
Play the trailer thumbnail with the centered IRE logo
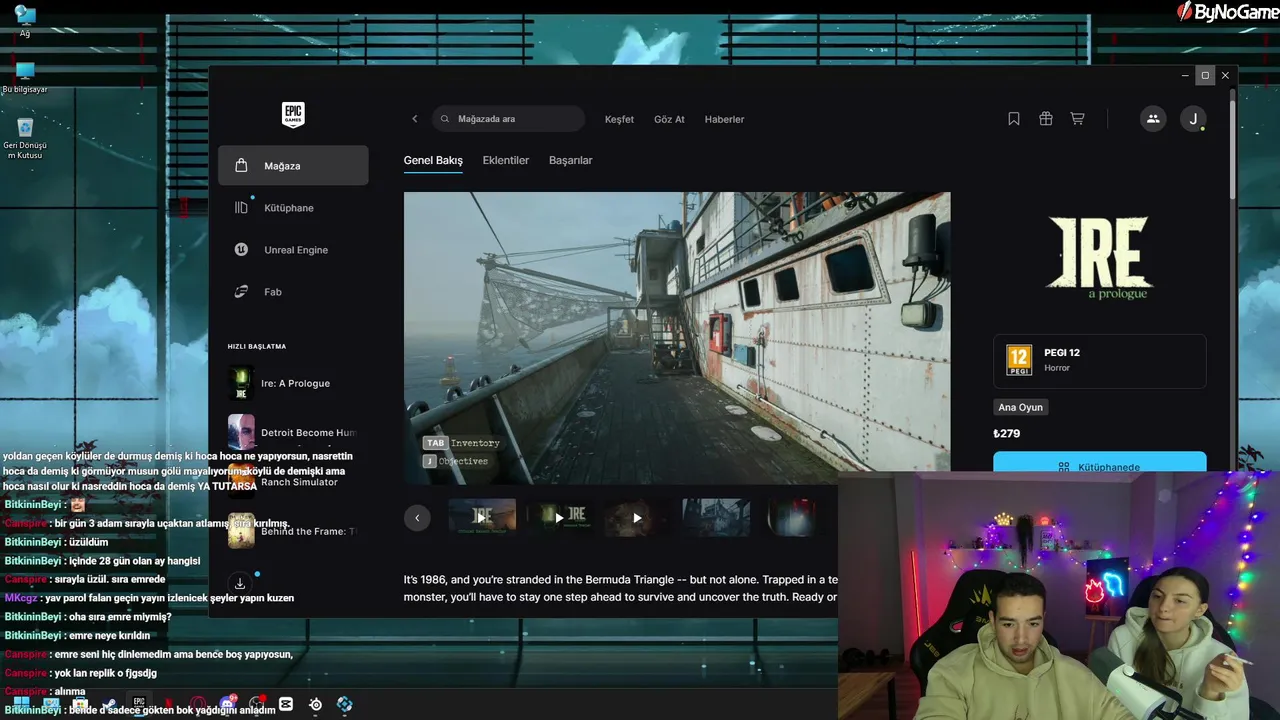pyautogui.click(x=482, y=517)
